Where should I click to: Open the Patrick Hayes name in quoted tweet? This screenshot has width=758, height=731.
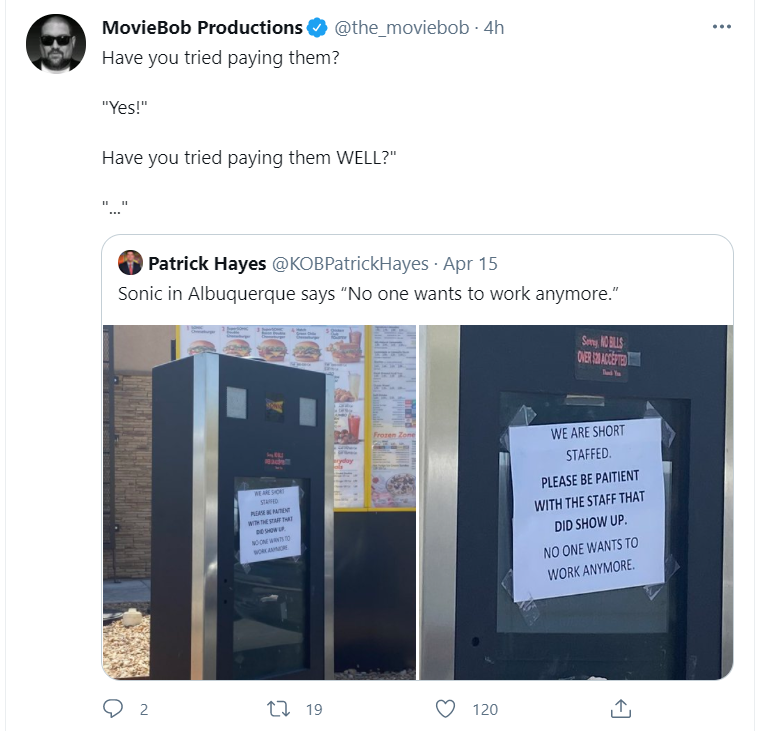[207, 263]
